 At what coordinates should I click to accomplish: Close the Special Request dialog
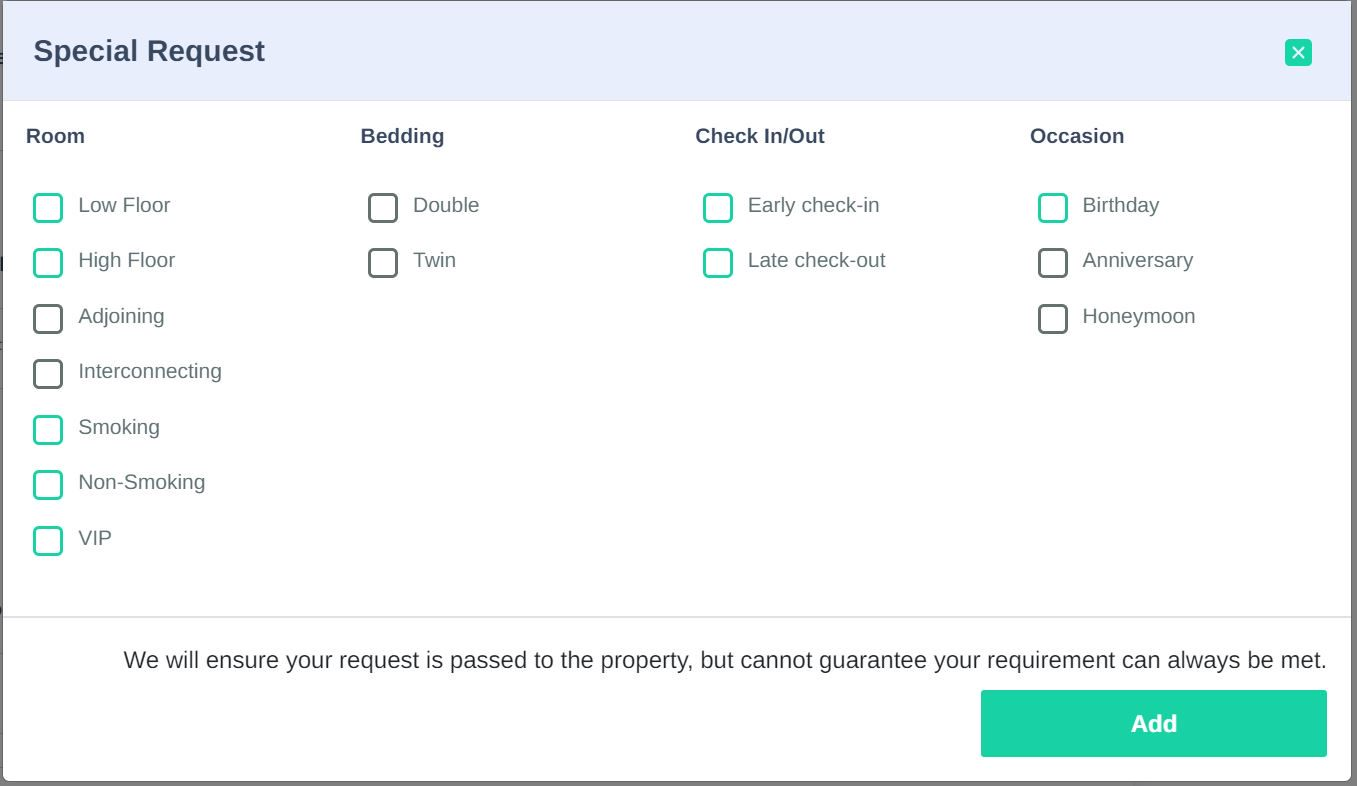click(x=1298, y=53)
